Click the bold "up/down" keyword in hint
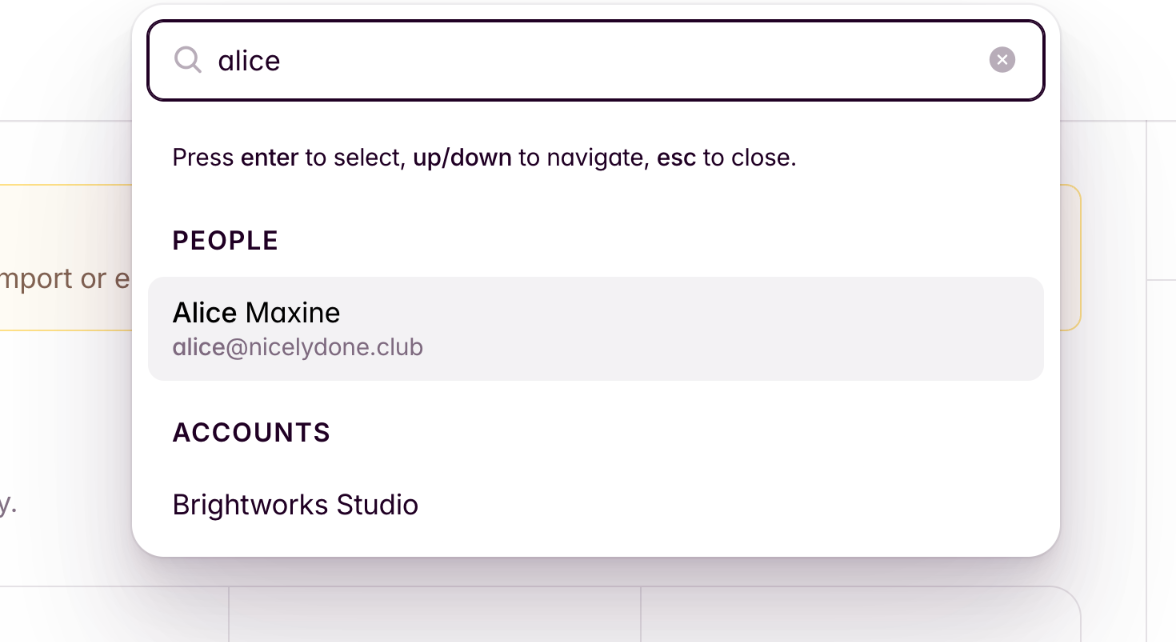 point(462,158)
